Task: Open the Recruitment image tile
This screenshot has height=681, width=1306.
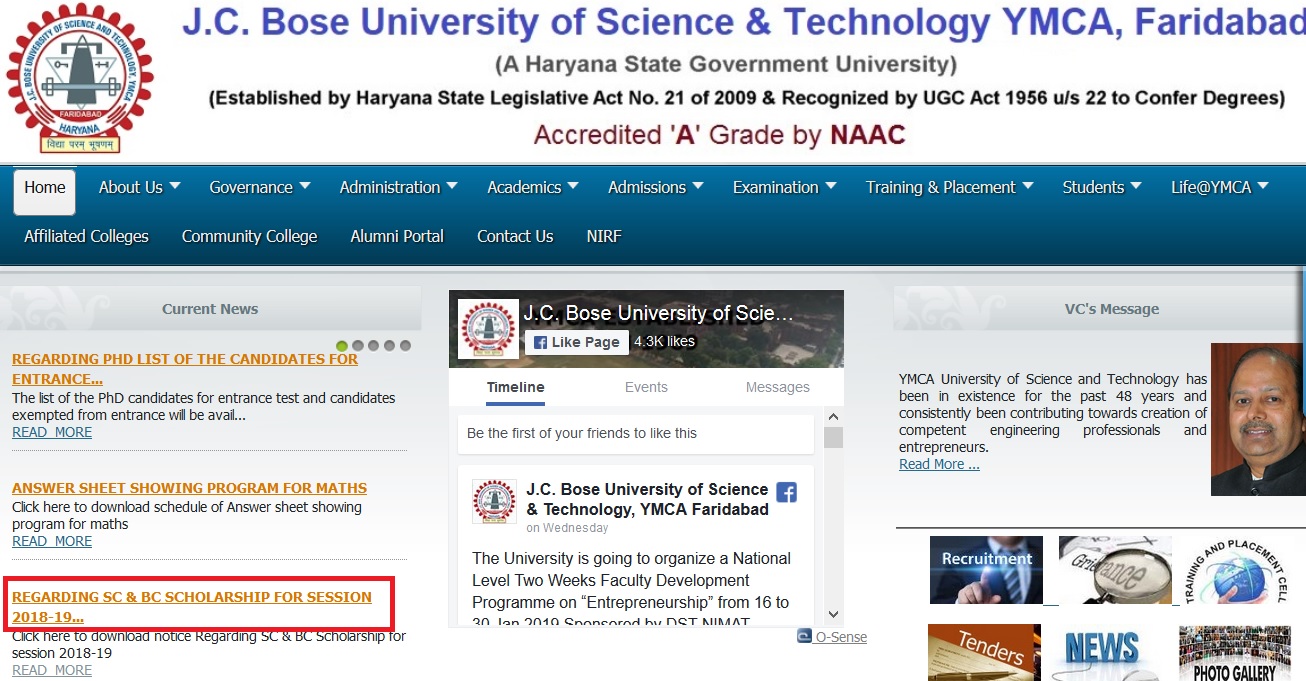Action: pyautogui.click(x=986, y=570)
